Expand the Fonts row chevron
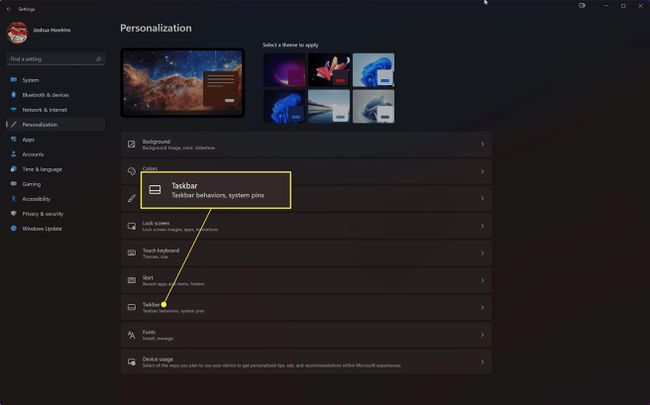 tap(483, 335)
